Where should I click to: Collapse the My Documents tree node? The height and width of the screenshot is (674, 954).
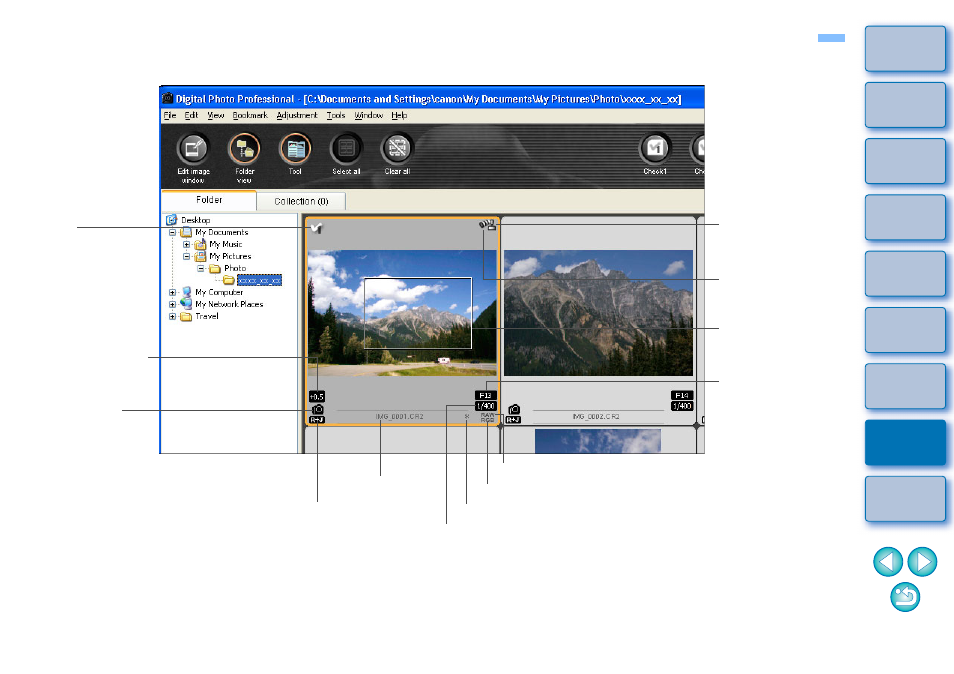click(172, 232)
